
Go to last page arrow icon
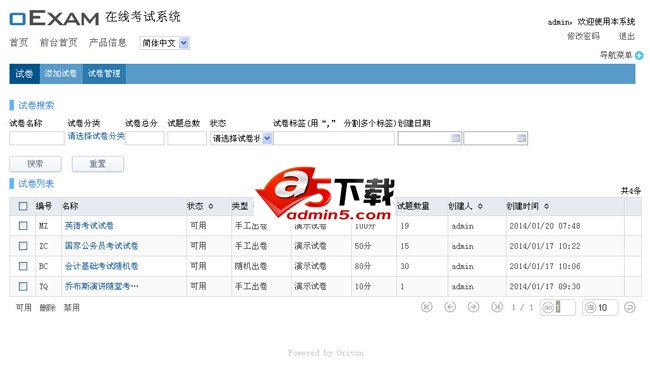[497, 307]
